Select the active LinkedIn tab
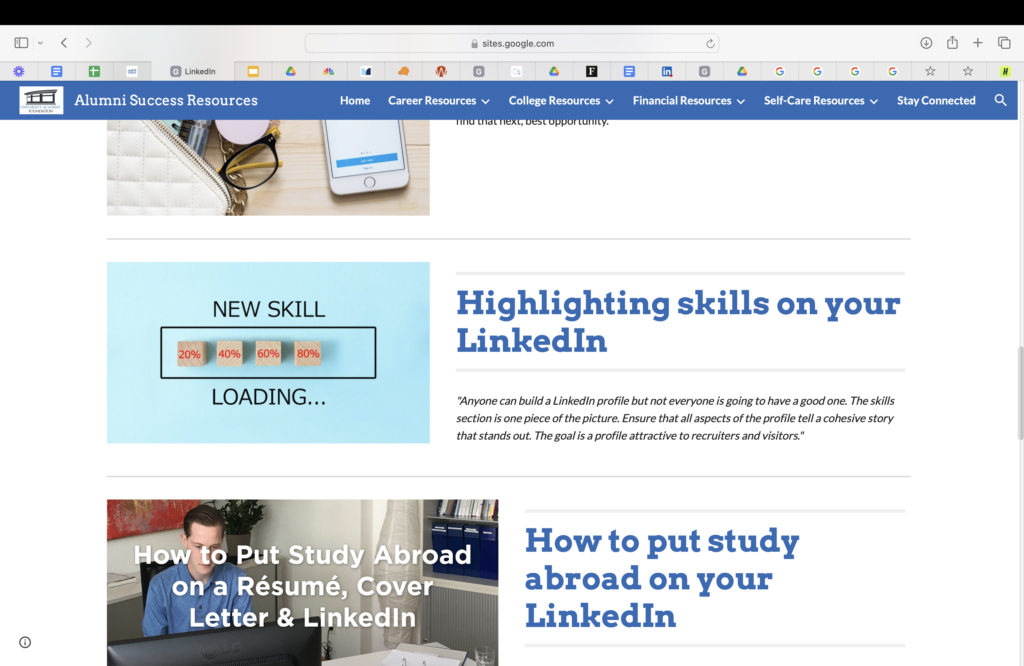This screenshot has width=1024, height=666. pyautogui.click(x=193, y=71)
